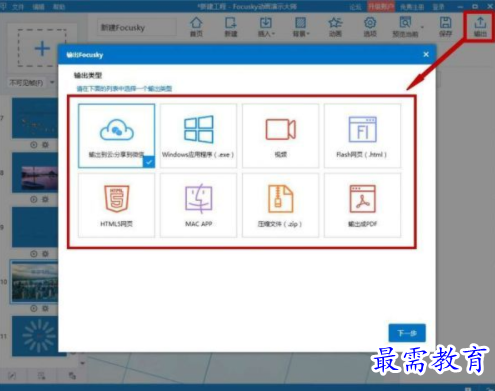Open the gear settings under slide 10
Image resolution: width=495 pixels, height=391 pixels.
point(45,308)
